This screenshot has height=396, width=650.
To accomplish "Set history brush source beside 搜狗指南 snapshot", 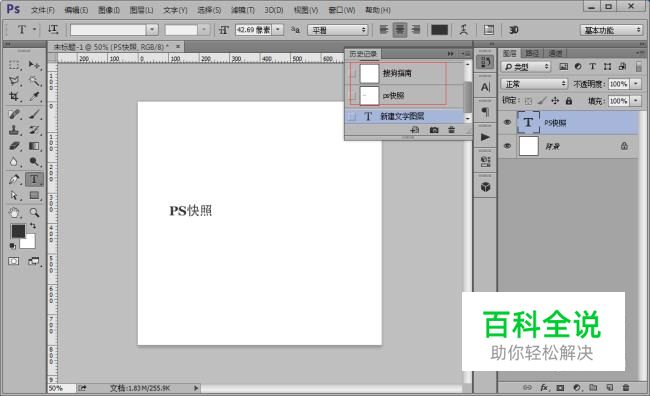I will pyautogui.click(x=354, y=73).
